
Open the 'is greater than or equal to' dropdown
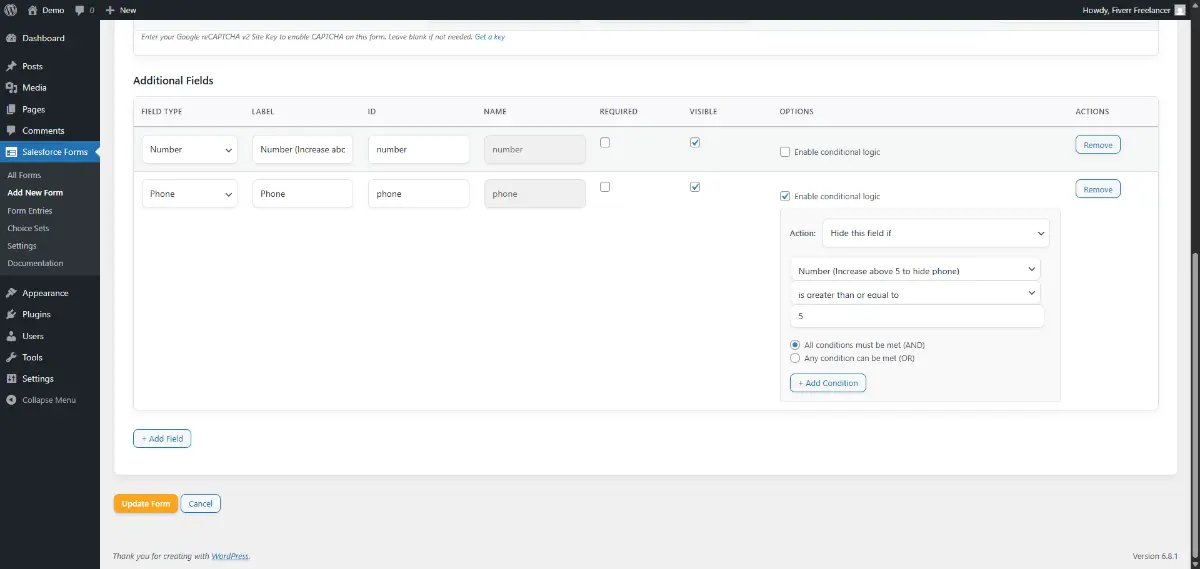915,293
